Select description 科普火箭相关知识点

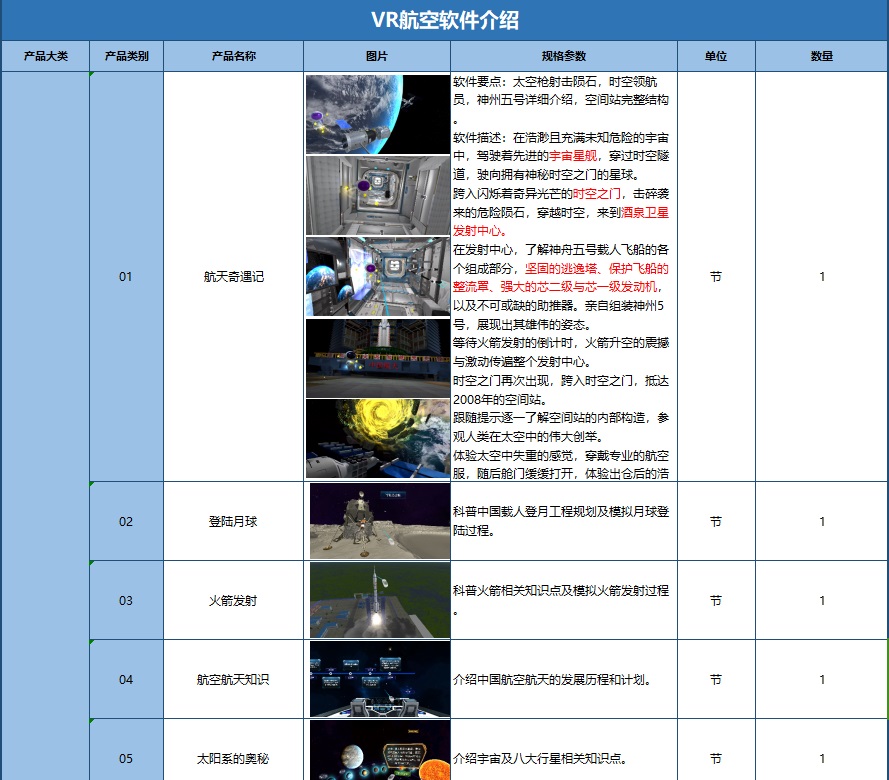pyautogui.click(x=564, y=600)
